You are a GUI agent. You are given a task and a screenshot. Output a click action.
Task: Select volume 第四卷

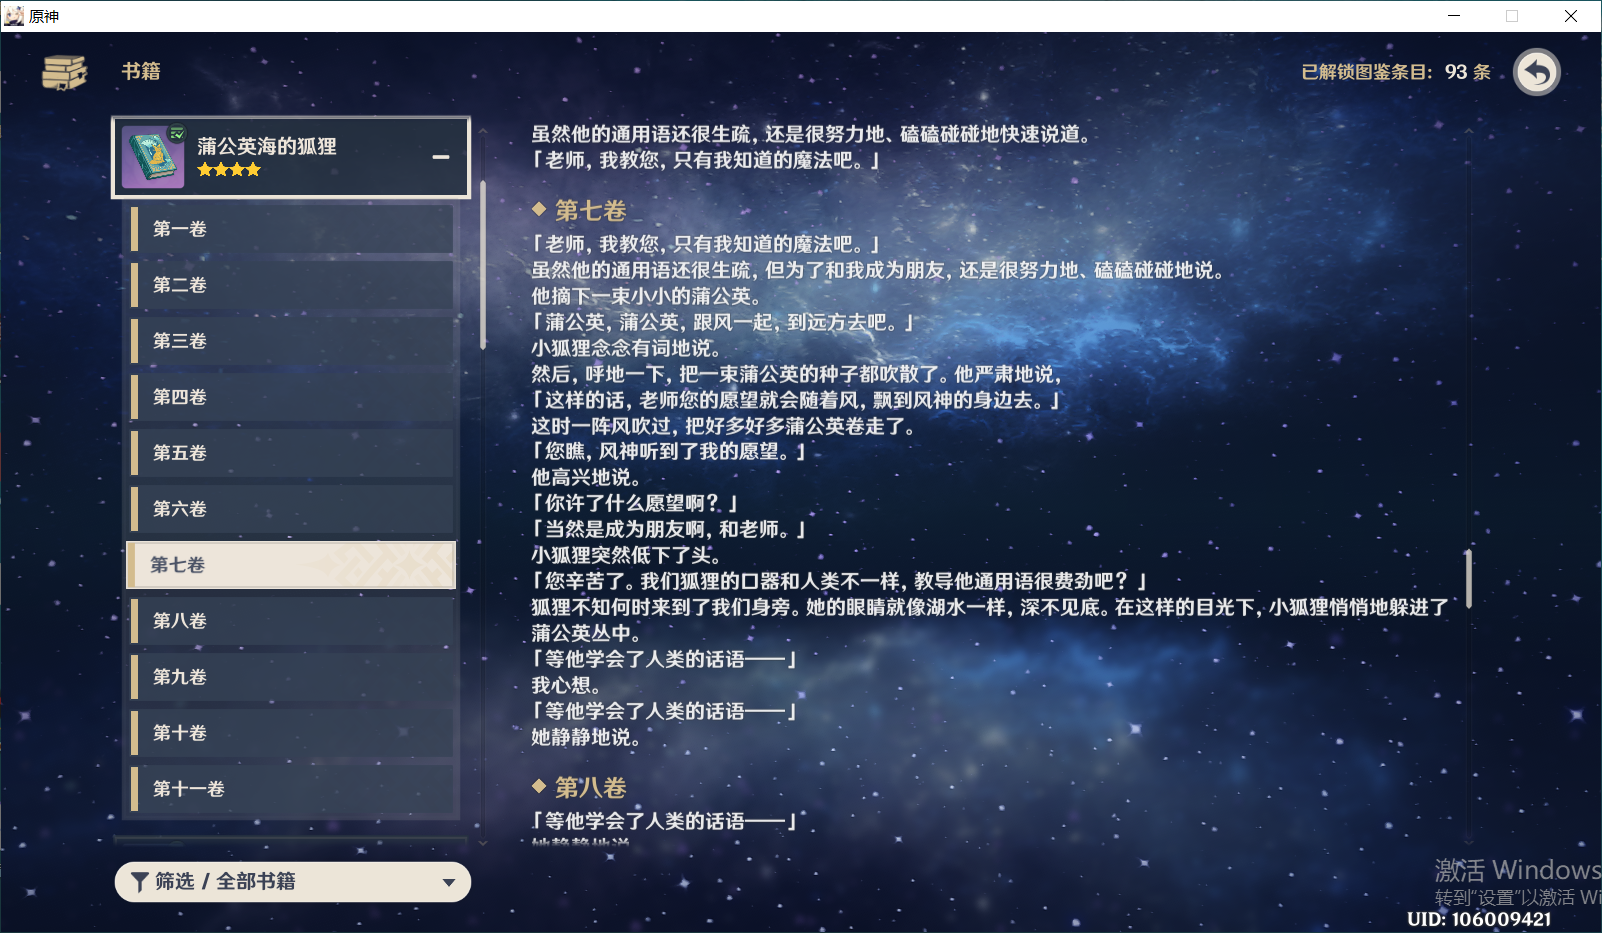pyautogui.click(x=292, y=397)
